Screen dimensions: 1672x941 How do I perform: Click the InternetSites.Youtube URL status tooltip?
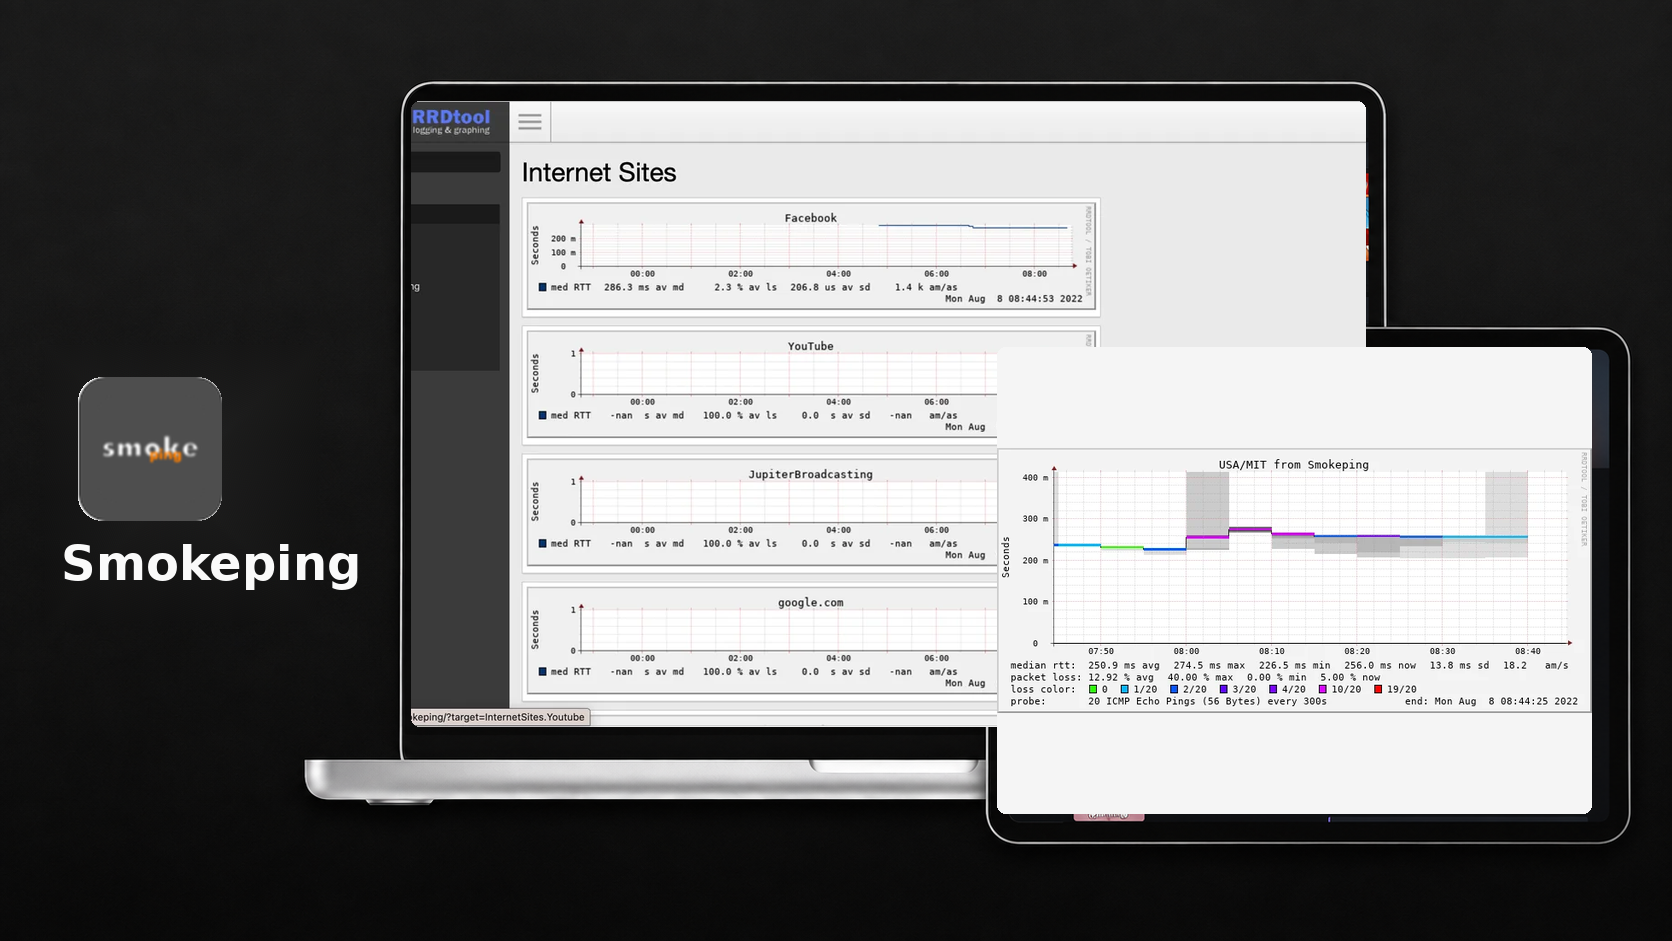click(500, 717)
